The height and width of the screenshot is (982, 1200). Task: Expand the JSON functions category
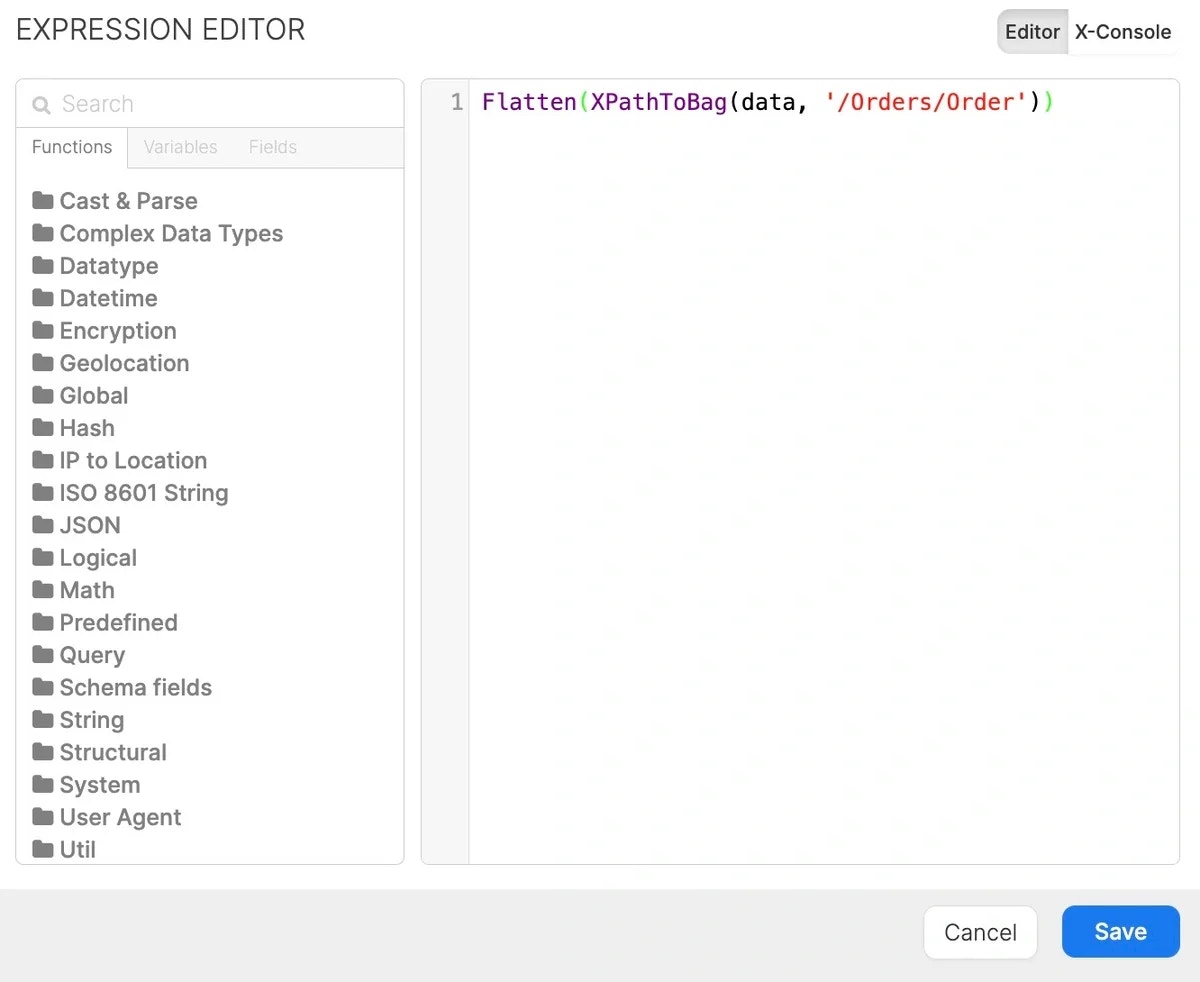coord(76,525)
